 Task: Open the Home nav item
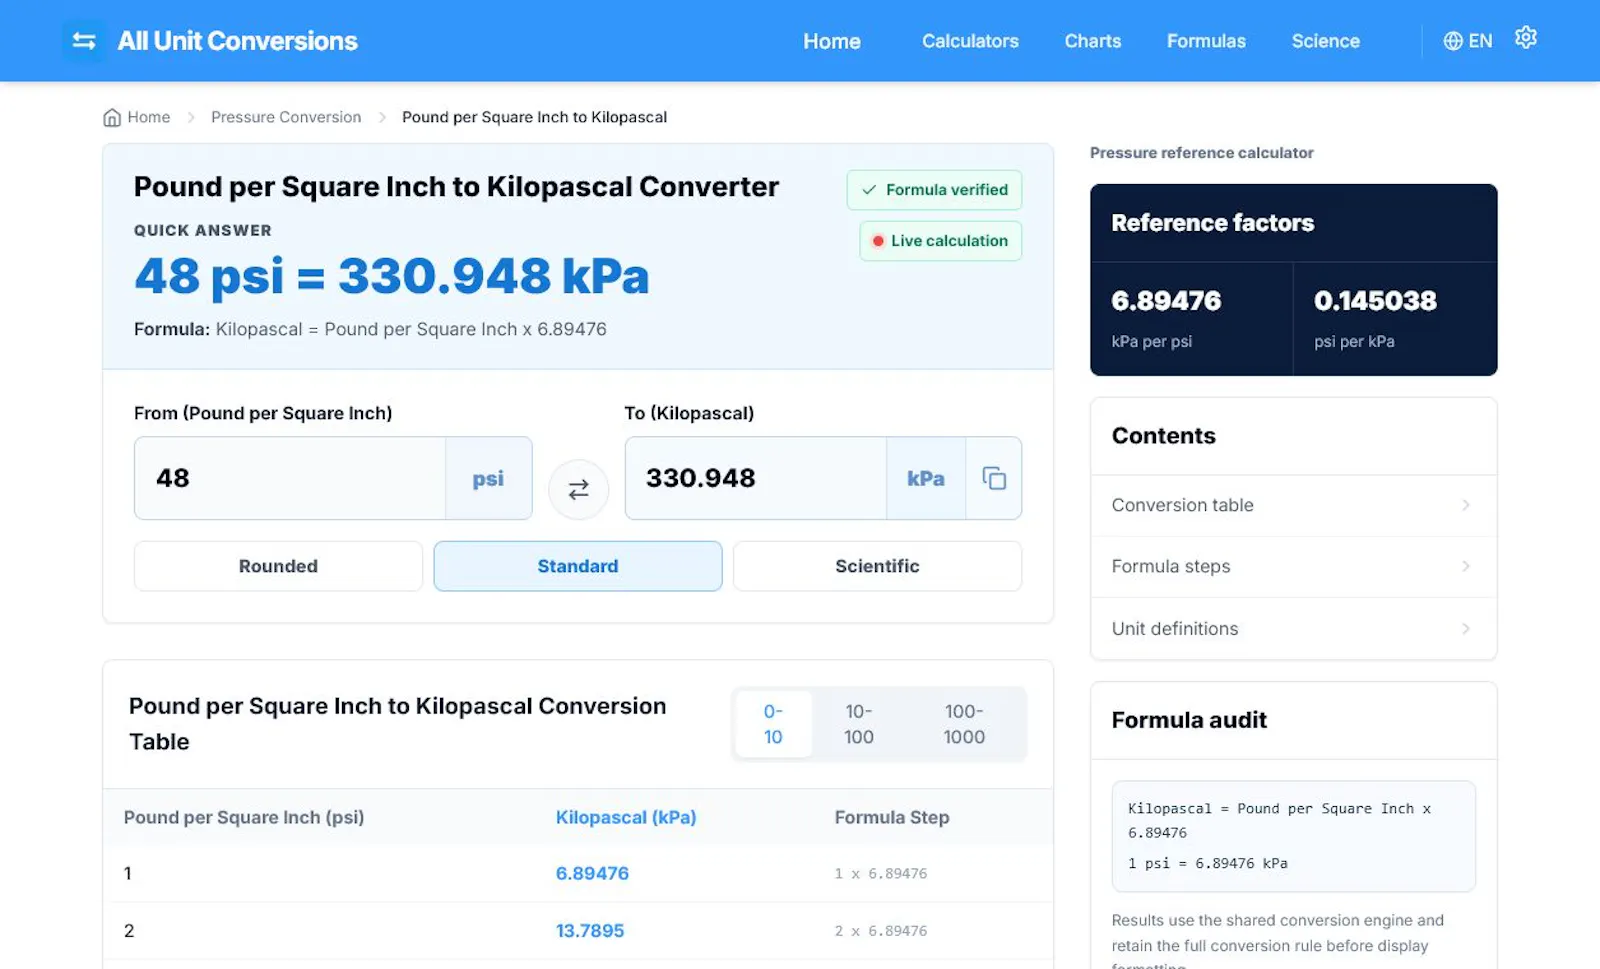pyautogui.click(x=832, y=41)
